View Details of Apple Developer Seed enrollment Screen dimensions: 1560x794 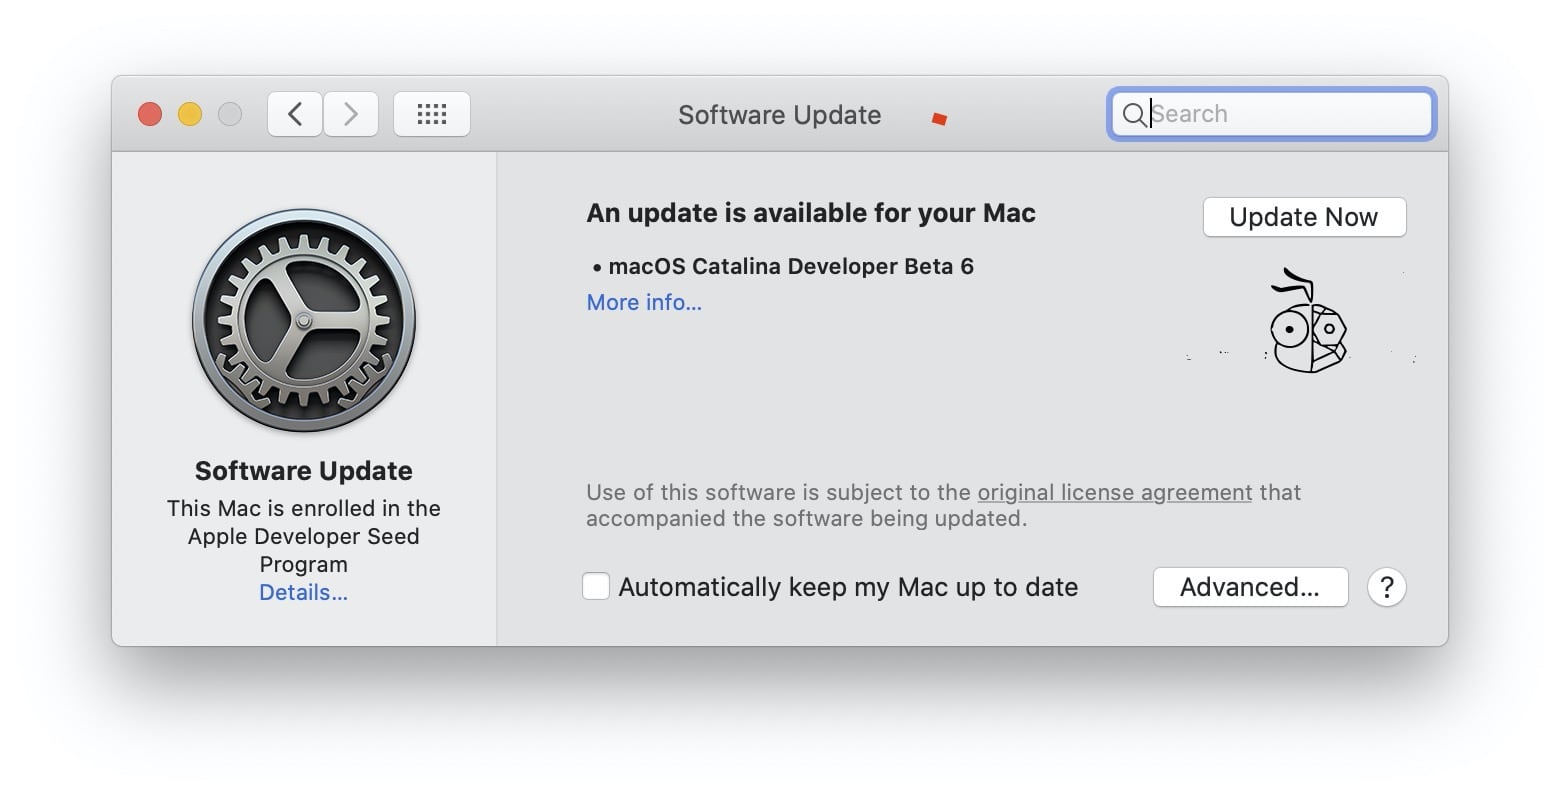click(x=303, y=592)
